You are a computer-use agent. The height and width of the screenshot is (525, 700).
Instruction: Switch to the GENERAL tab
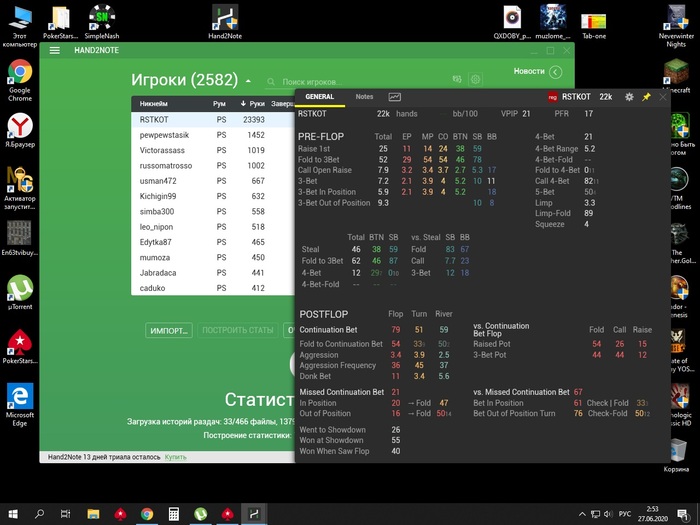click(320, 97)
